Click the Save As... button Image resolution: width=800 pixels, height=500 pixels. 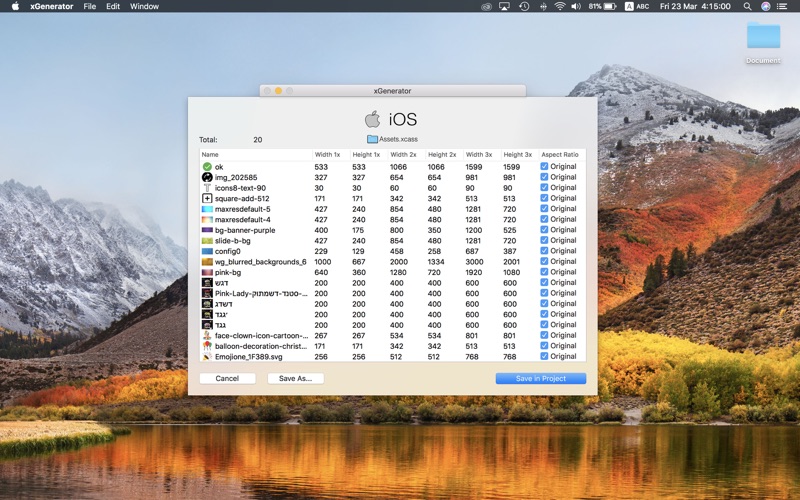pos(295,378)
